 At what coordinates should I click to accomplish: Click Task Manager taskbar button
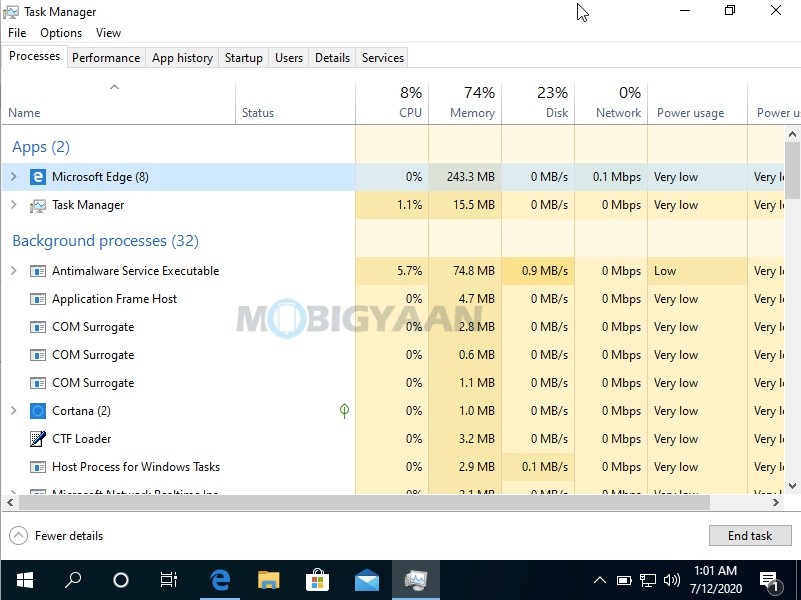pos(416,580)
